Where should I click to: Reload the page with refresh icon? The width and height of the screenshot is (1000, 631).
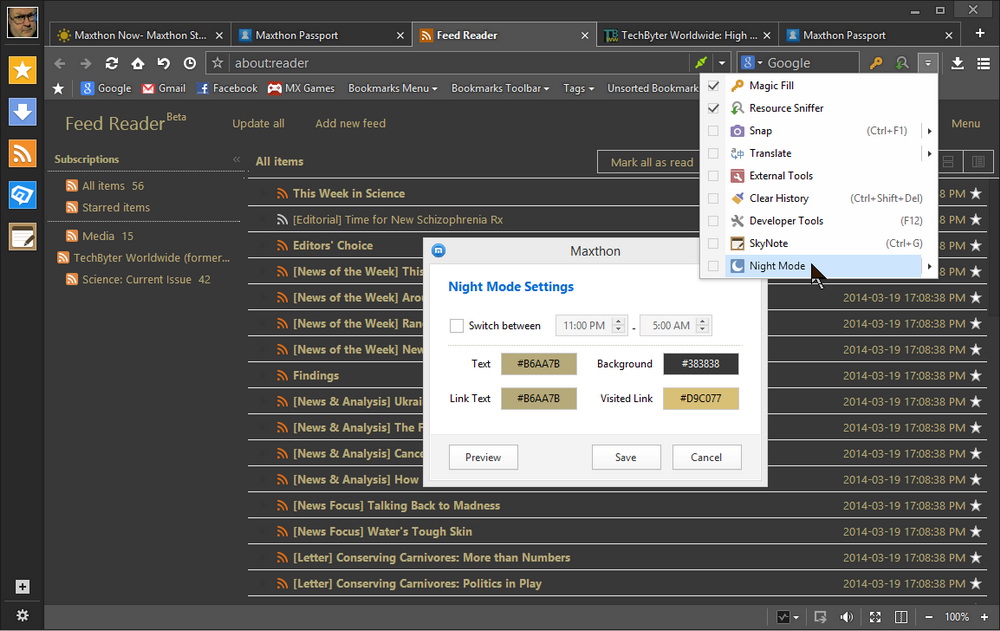pos(112,63)
